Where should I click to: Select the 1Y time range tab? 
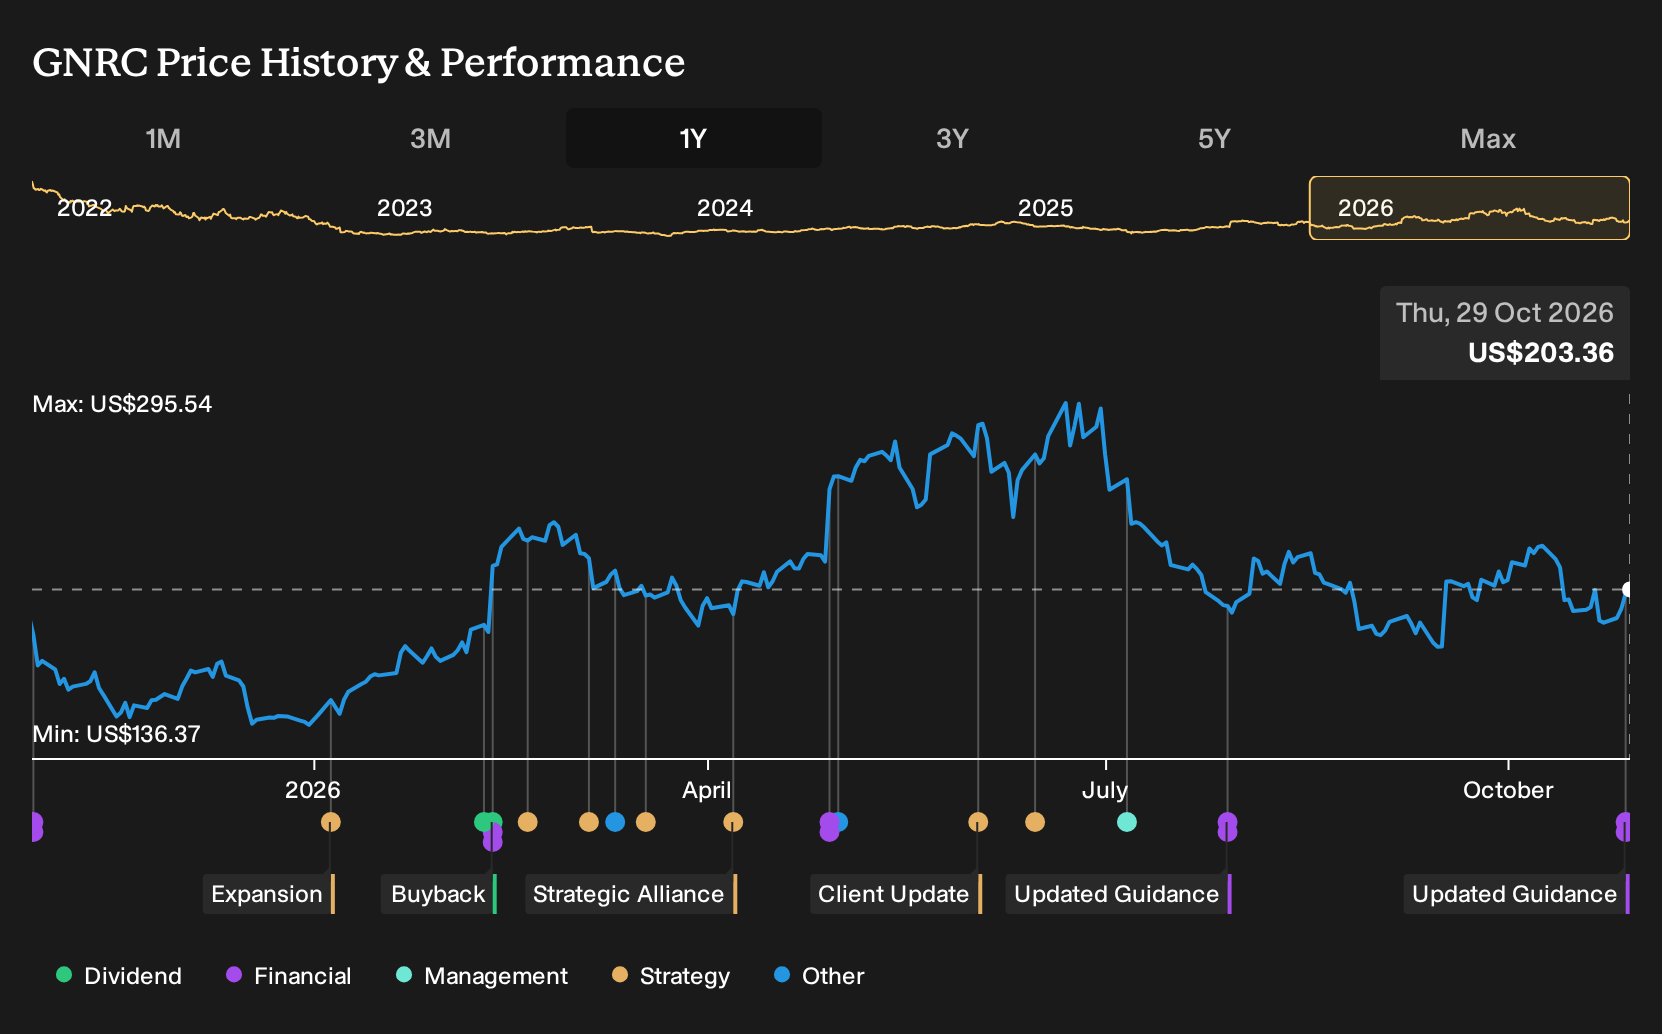693,138
